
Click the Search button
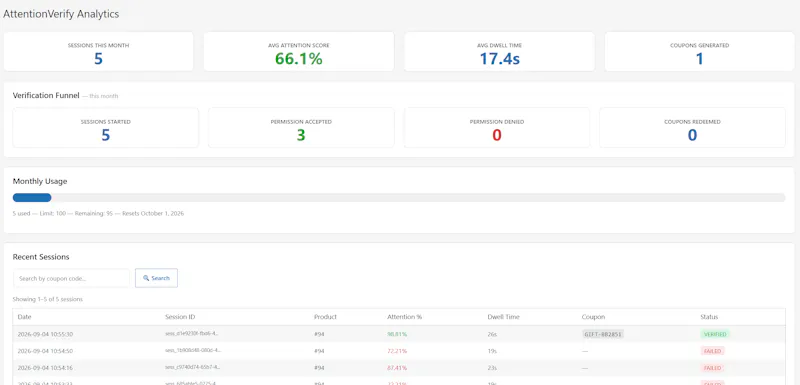156,278
